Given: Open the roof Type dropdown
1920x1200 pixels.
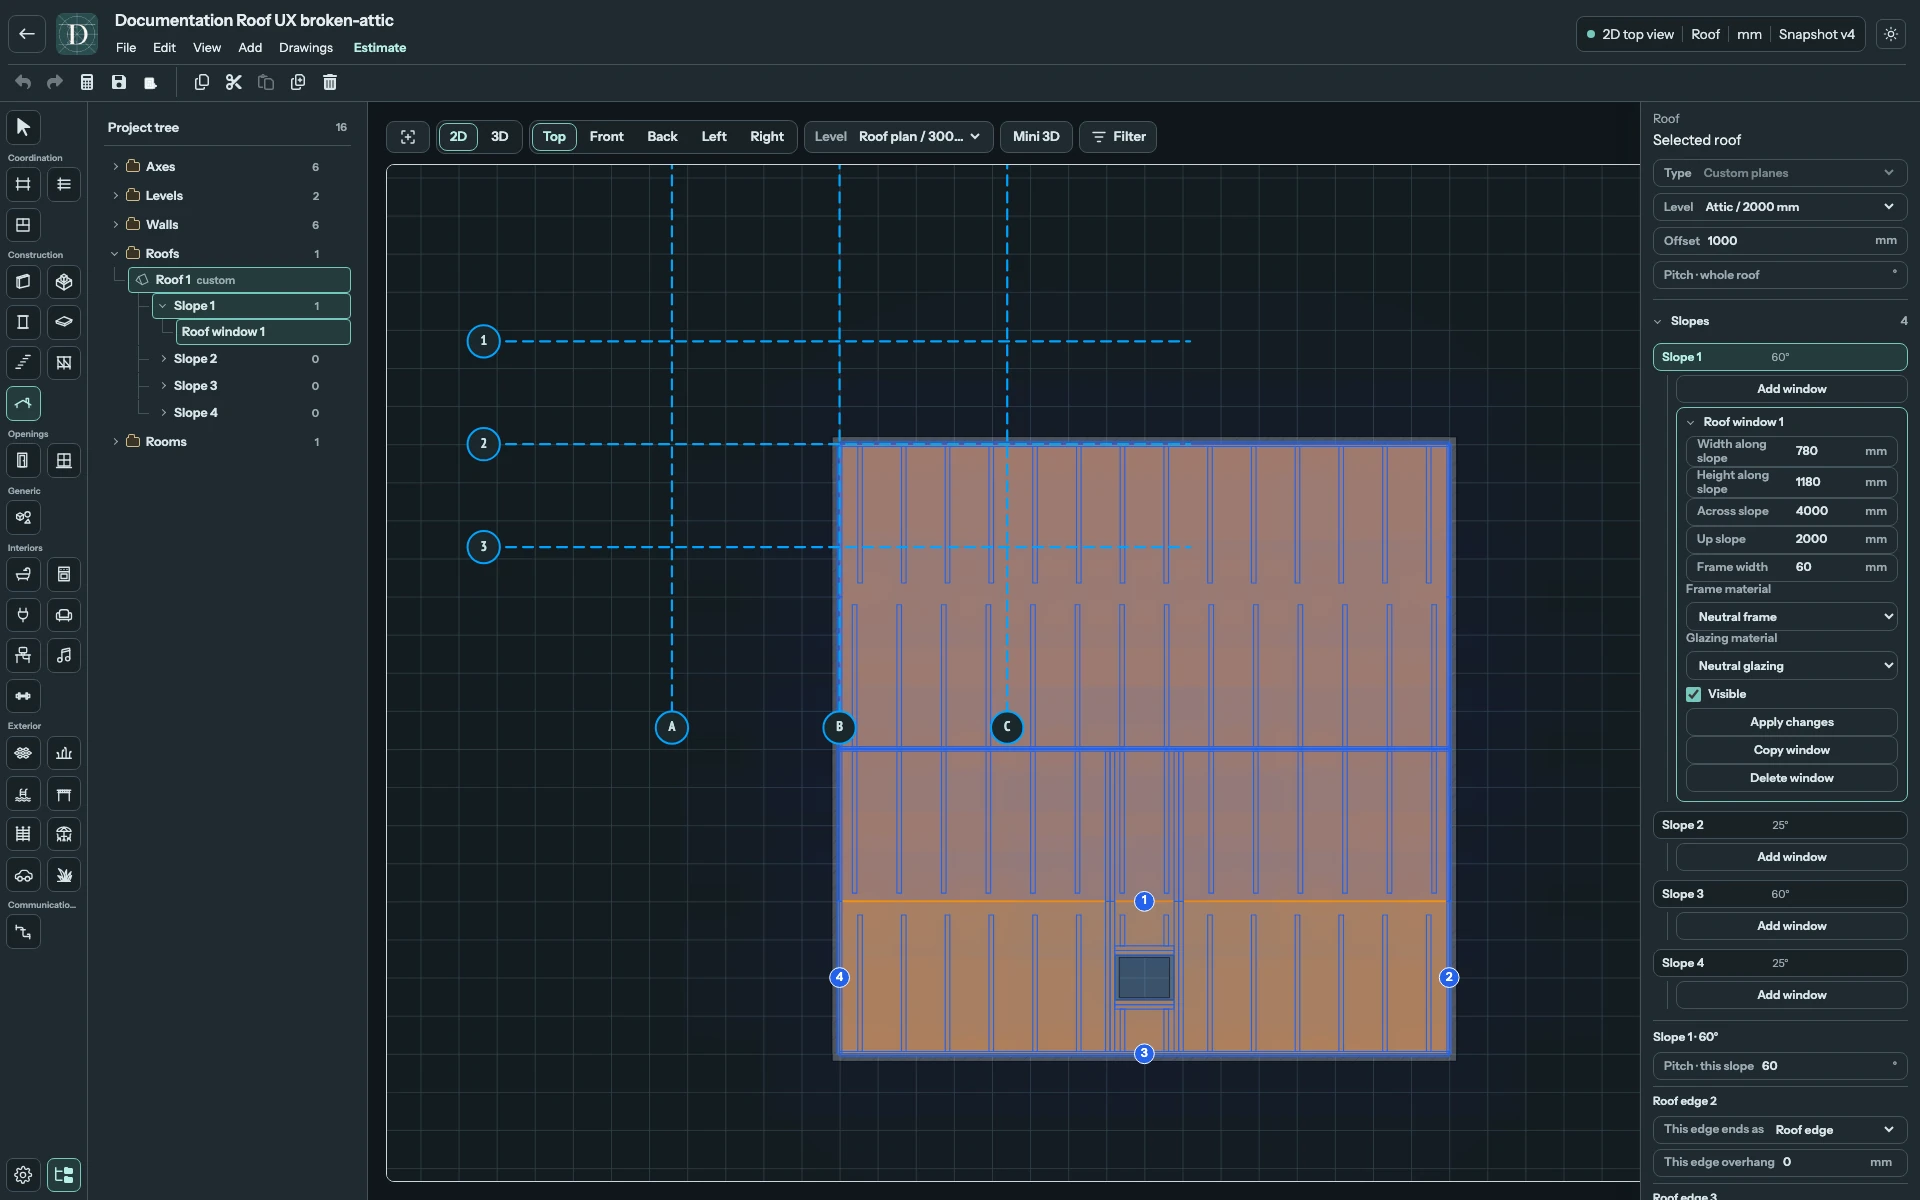Looking at the screenshot, I should click(x=1779, y=173).
